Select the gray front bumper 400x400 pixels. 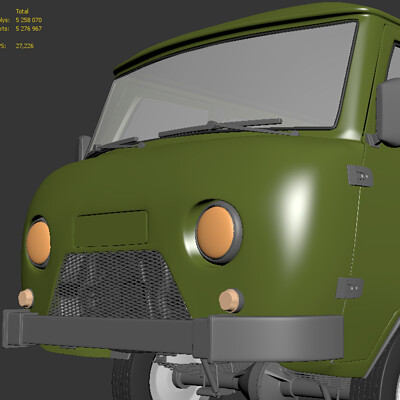point(173,337)
